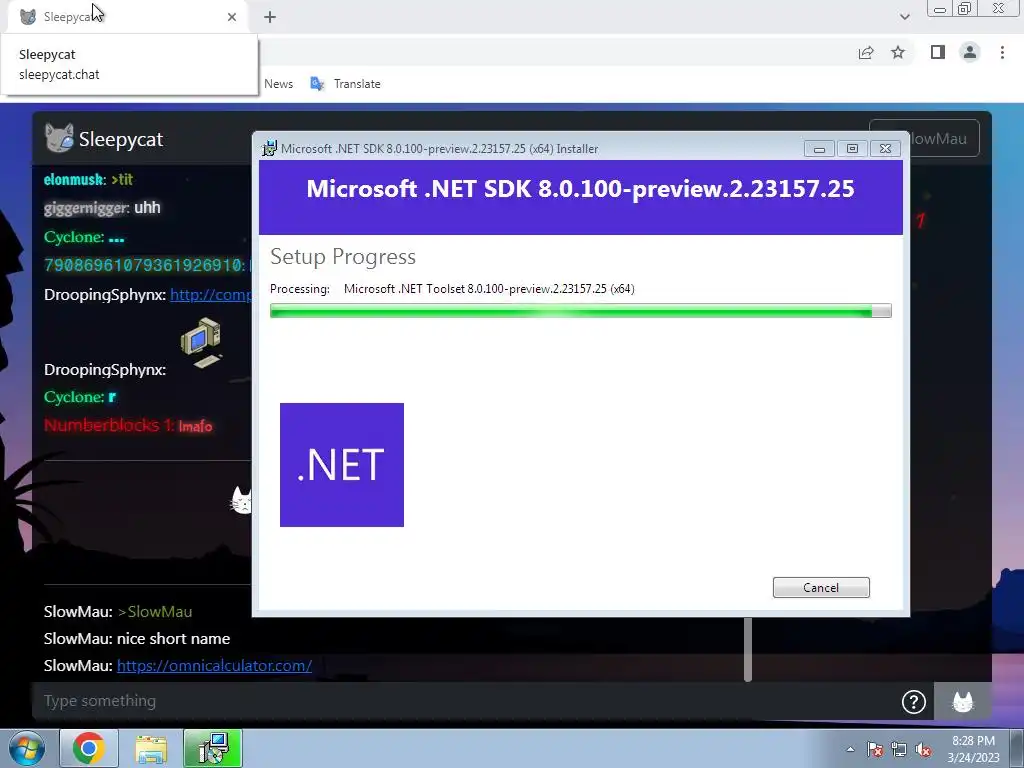Open chat help question mark
The width and height of the screenshot is (1024, 768).
point(914,702)
